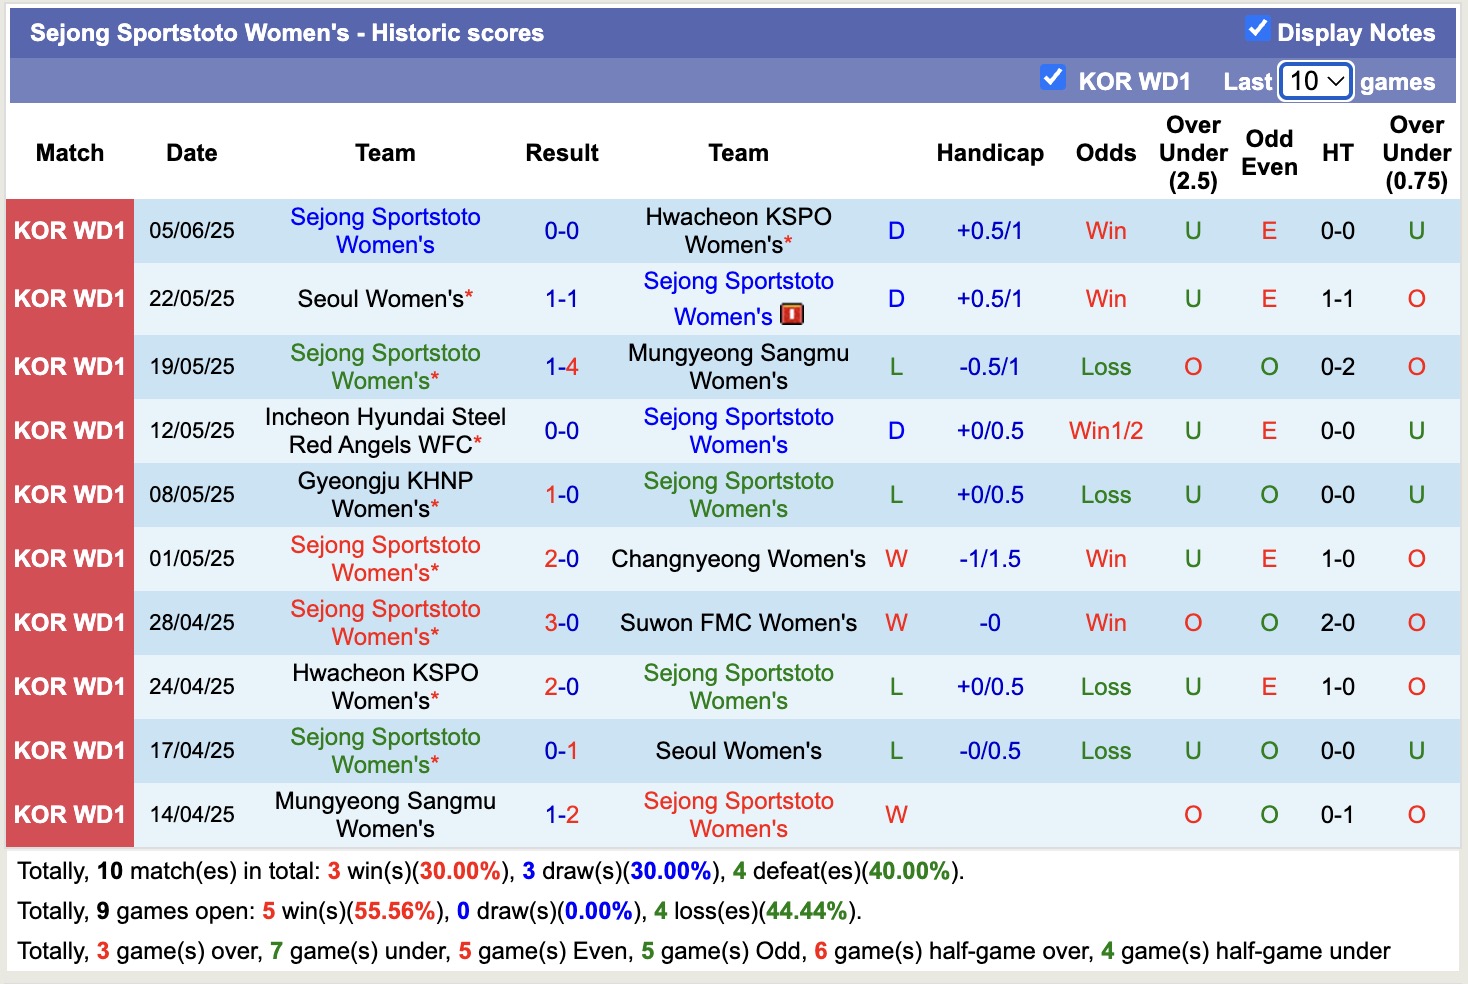This screenshot has width=1468, height=984.
Task: Open Gyeongju KHNP Women's team page
Action: [x=386, y=494]
